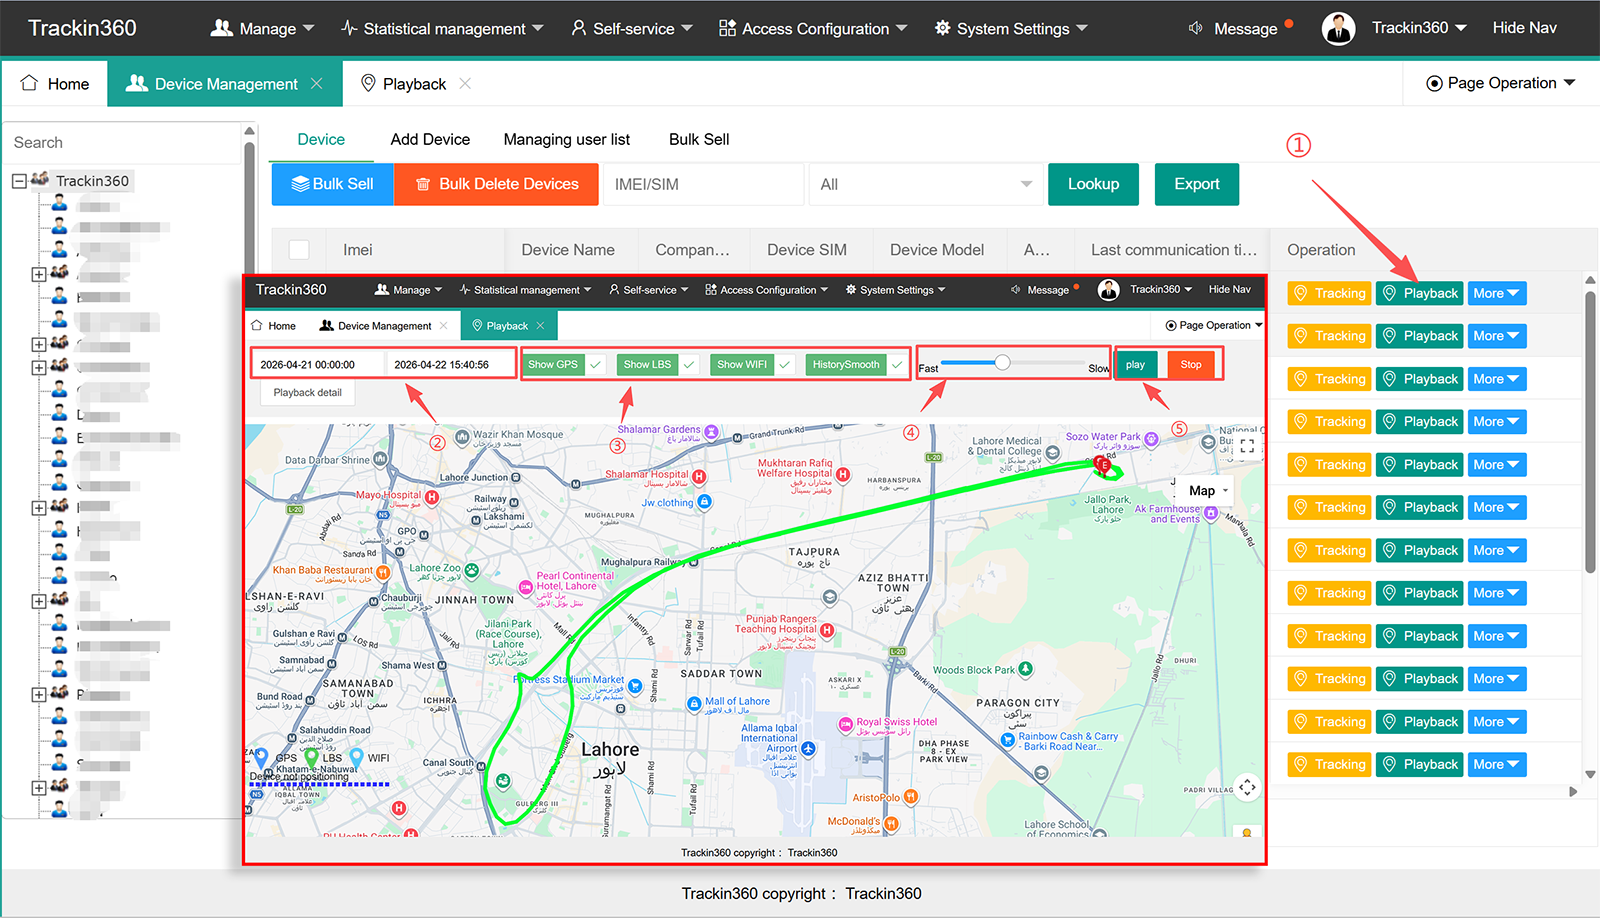
Task: Click Mukhtaran Rafiq Welfare Hospital marker
Action: click(x=843, y=474)
